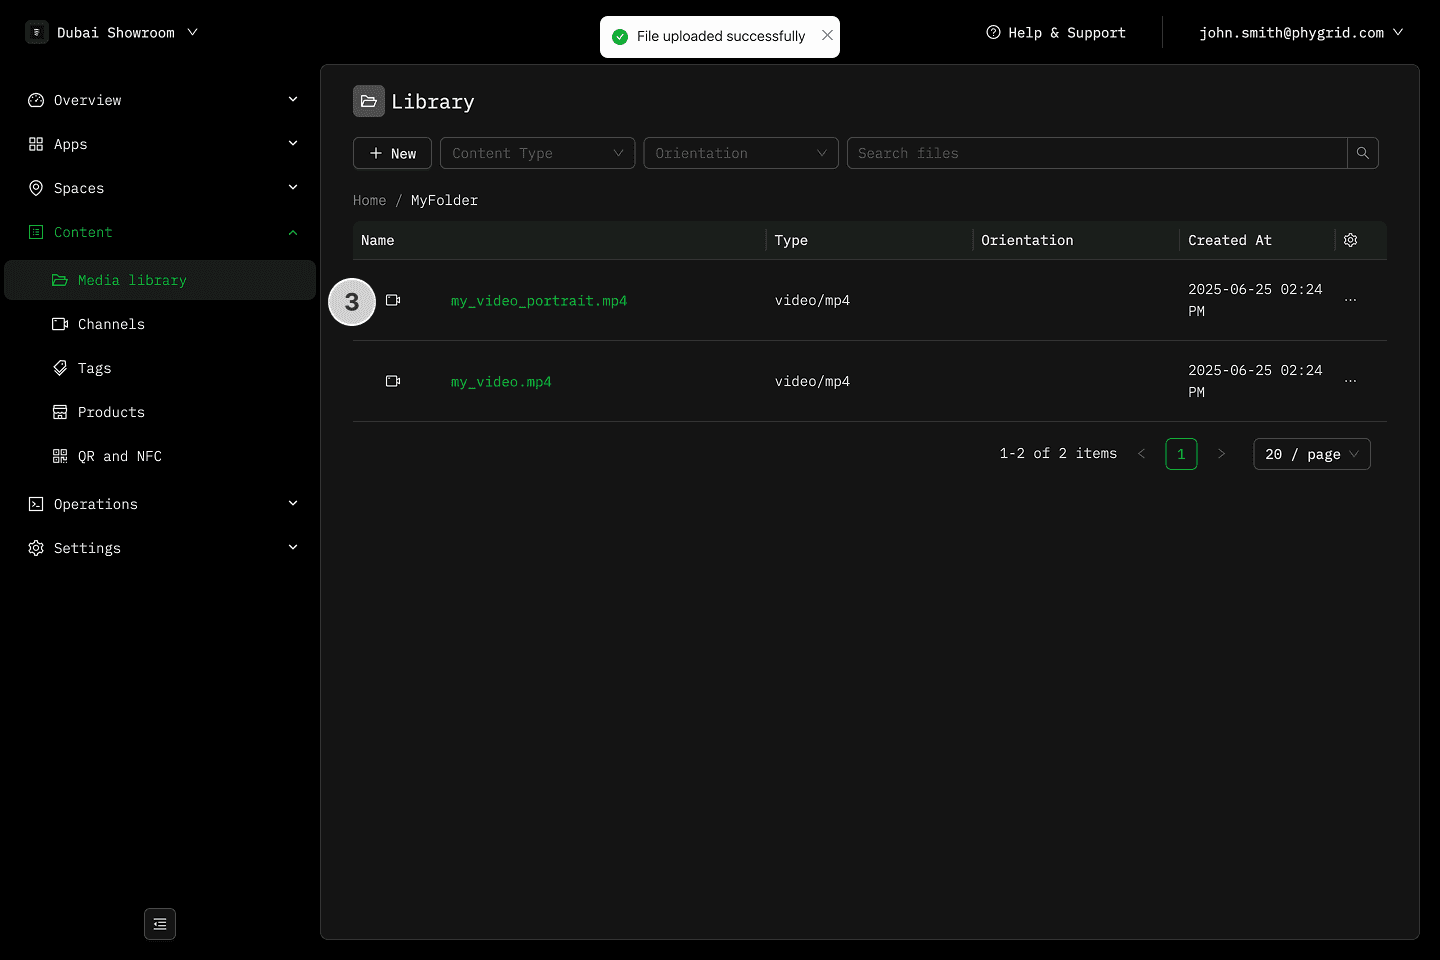
Task: Open the john.smith@phygrid.com account menu
Action: tap(1302, 32)
